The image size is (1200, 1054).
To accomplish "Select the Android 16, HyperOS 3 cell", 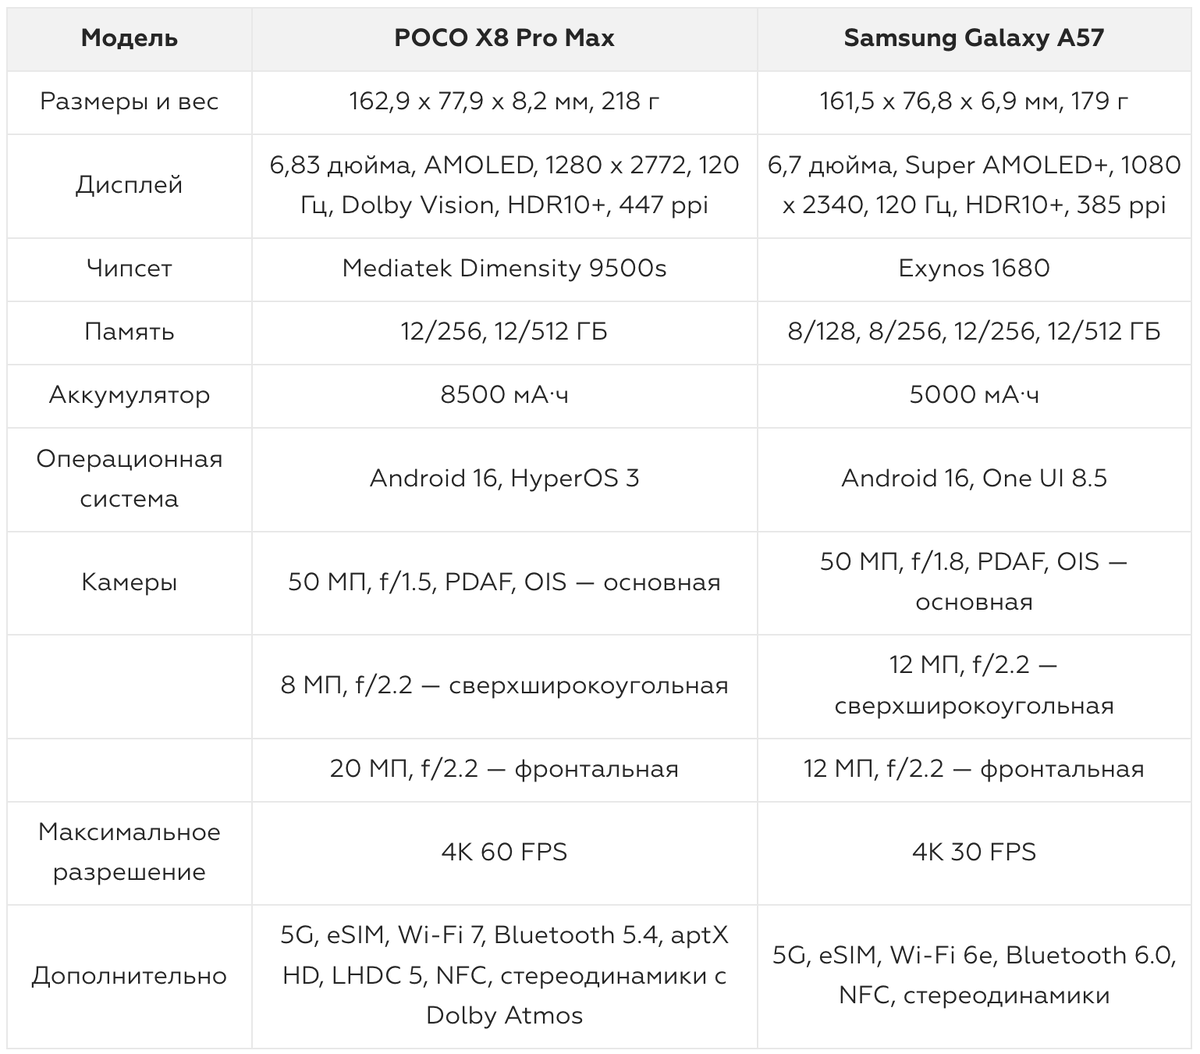I will tap(504, 479).
